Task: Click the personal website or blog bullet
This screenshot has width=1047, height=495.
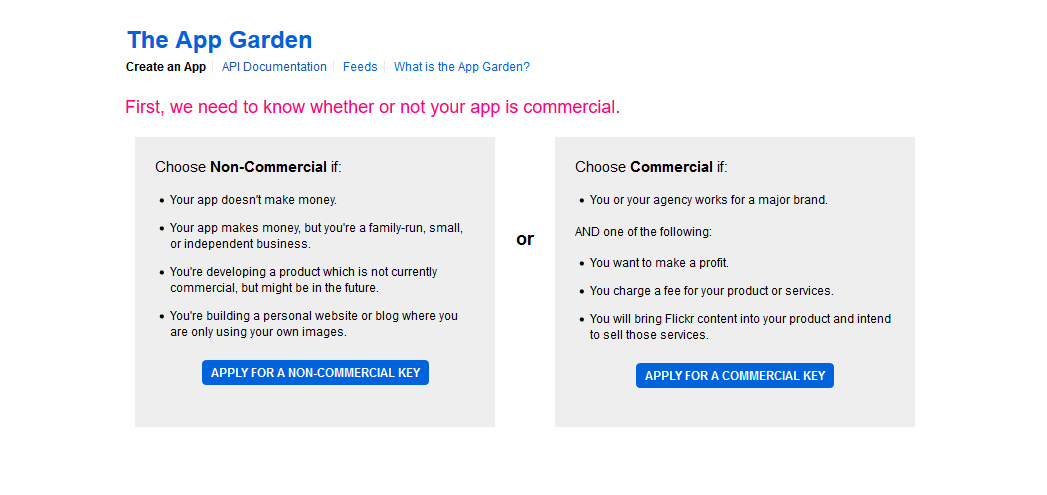Action: click(313, 324)
